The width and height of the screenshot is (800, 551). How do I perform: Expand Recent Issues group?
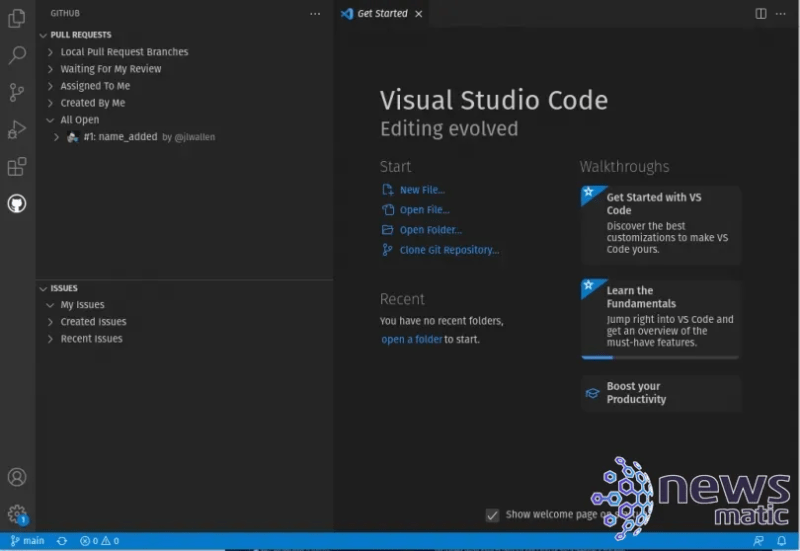(x=50, y=339)
